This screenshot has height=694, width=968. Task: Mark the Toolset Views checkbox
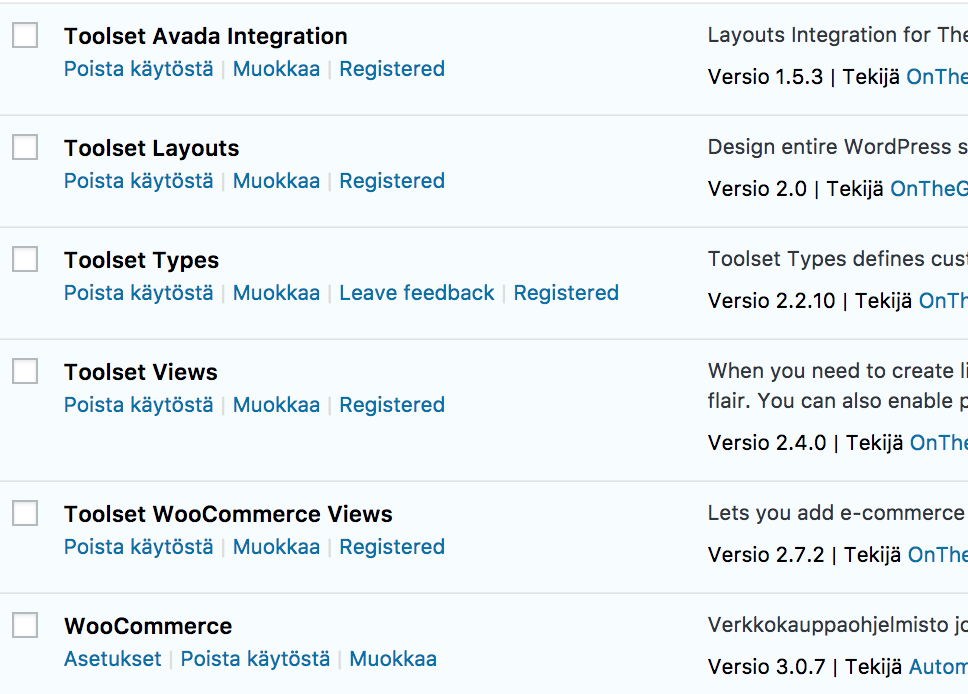(x=25, y=371)
